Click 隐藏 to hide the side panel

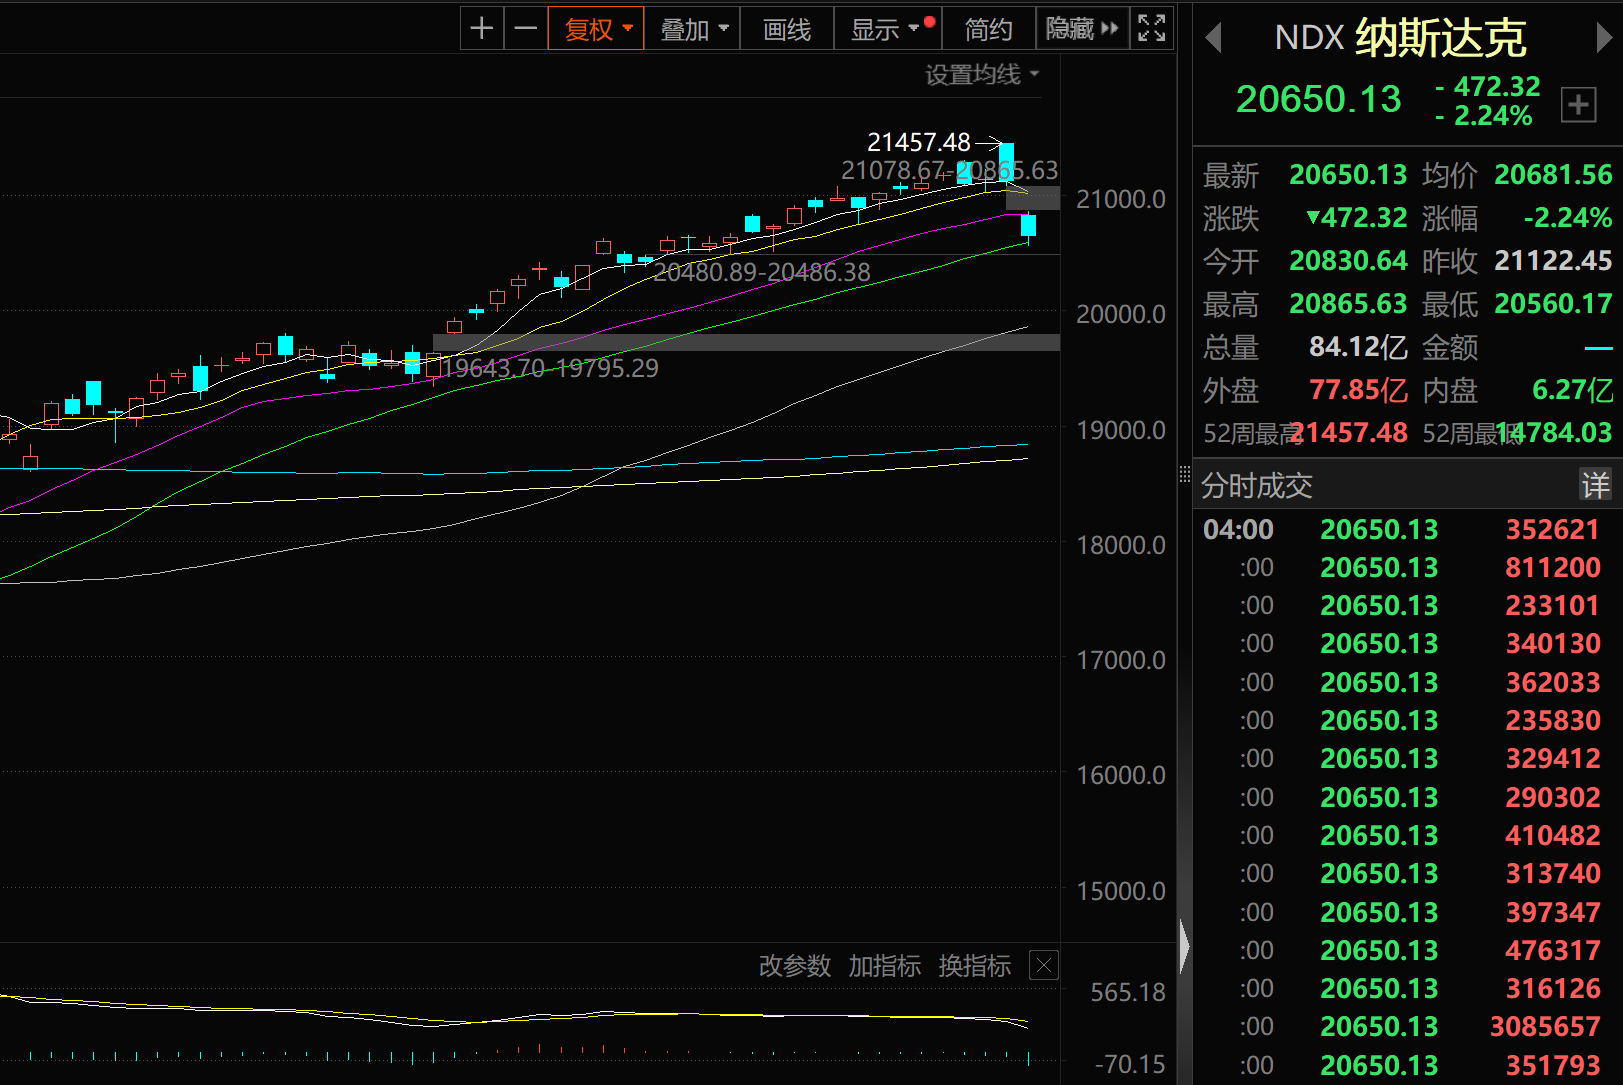1082,28
